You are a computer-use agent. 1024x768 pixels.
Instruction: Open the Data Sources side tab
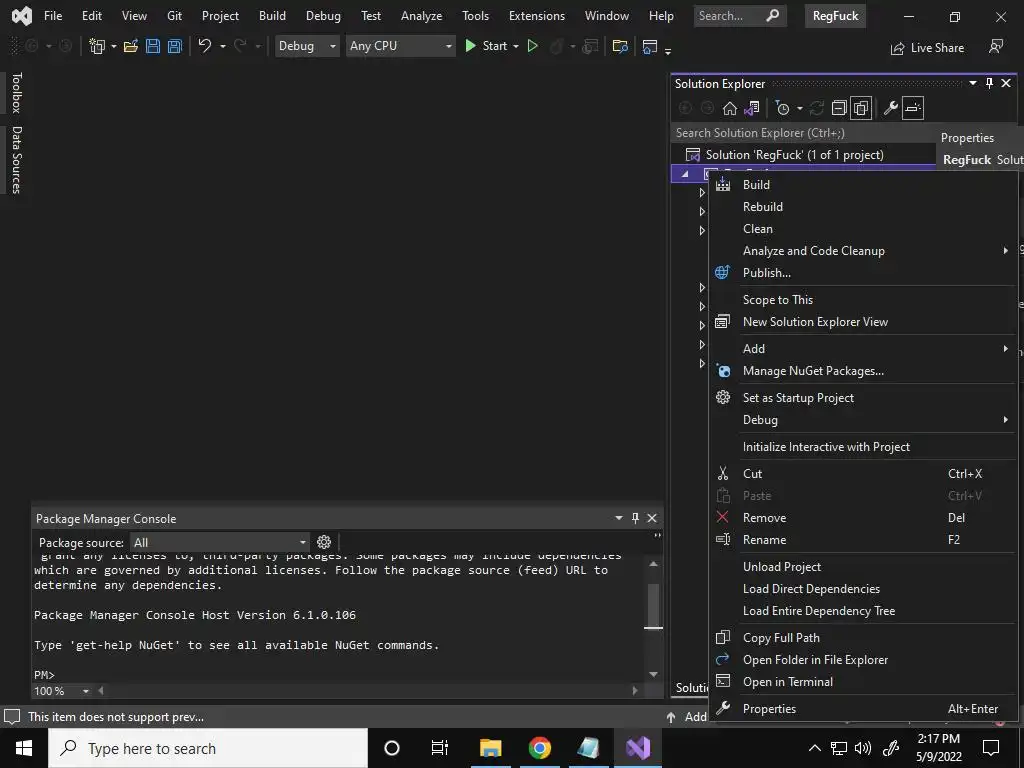16,160
